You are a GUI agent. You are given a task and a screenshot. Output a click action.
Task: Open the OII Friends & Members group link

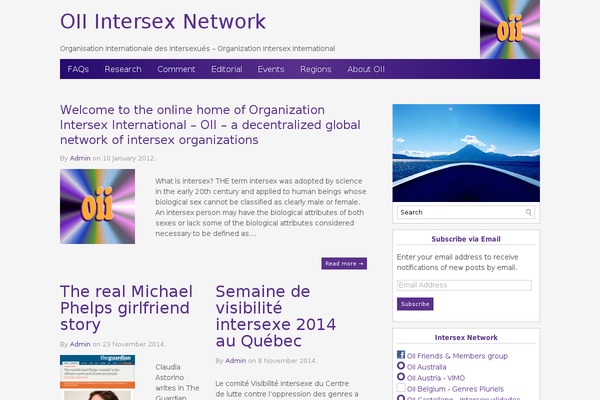[457, 356]
